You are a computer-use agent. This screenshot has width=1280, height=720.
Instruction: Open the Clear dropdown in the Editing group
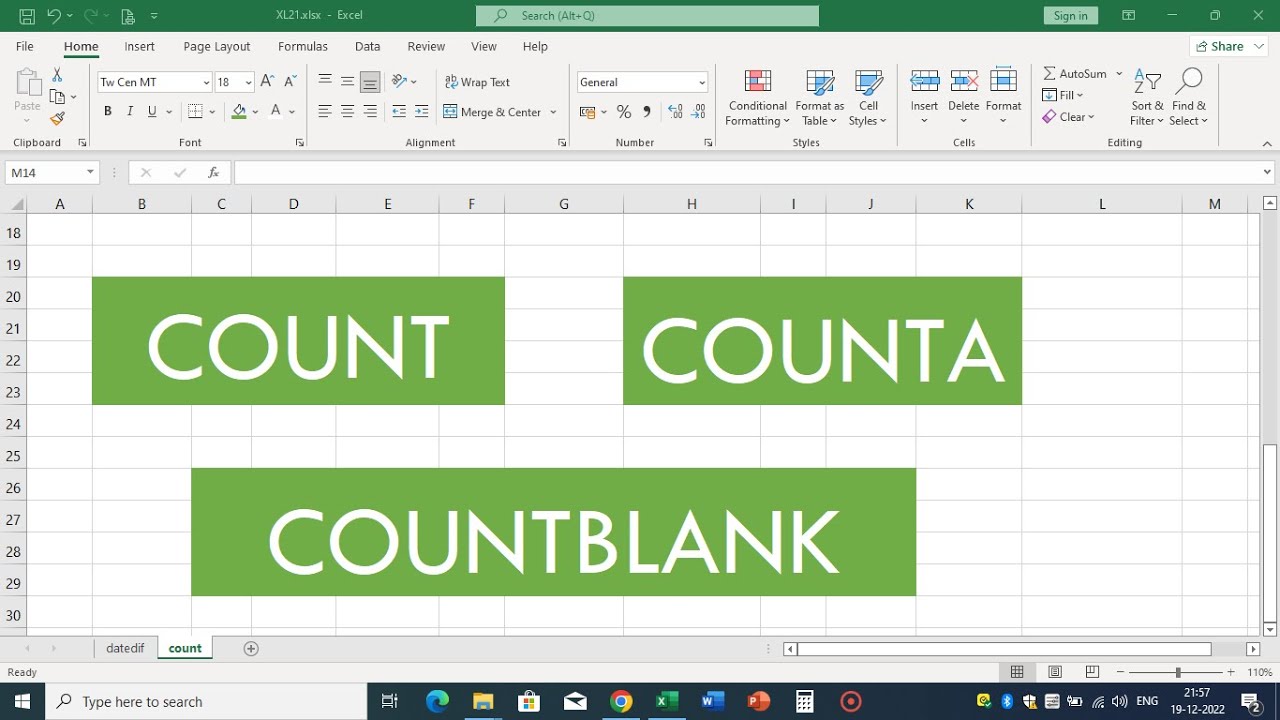click(1068, 117)
